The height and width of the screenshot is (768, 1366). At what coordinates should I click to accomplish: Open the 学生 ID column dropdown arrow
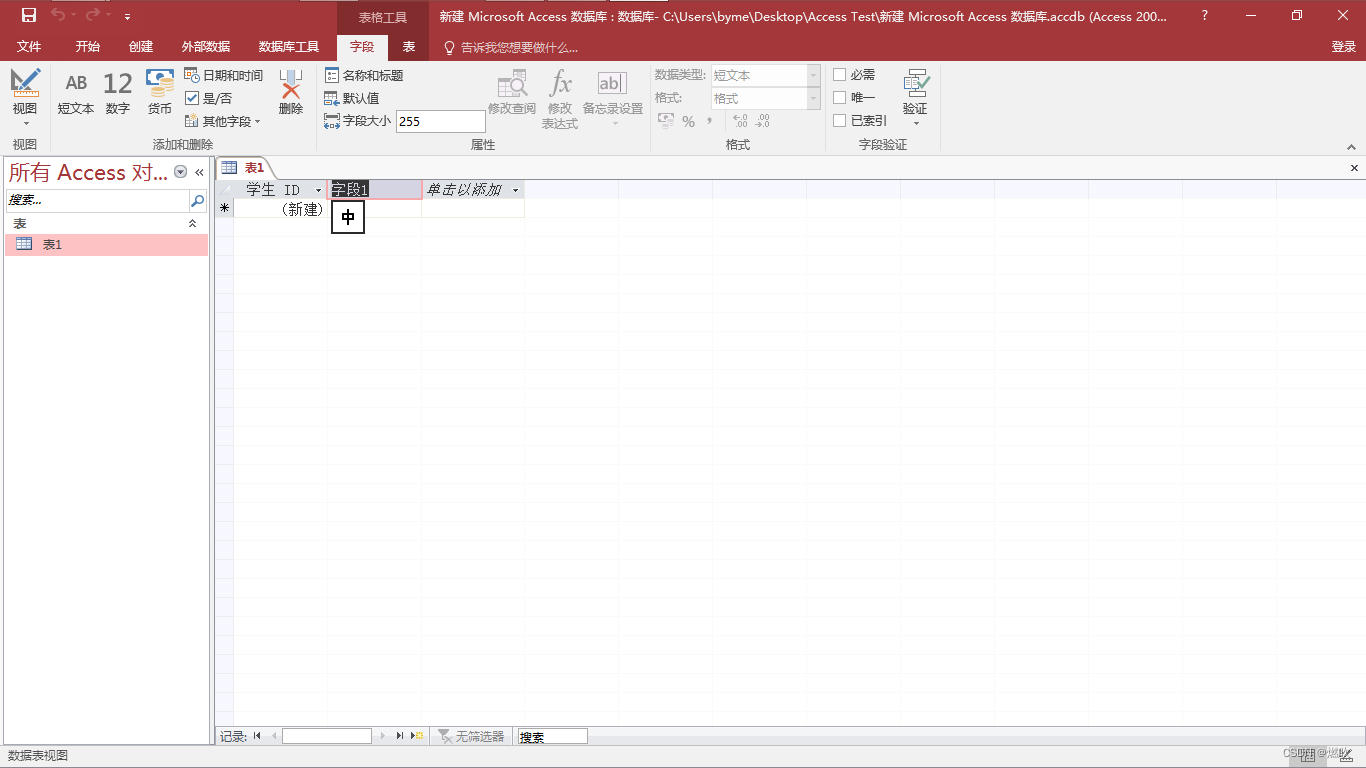(x=319, y=190)
